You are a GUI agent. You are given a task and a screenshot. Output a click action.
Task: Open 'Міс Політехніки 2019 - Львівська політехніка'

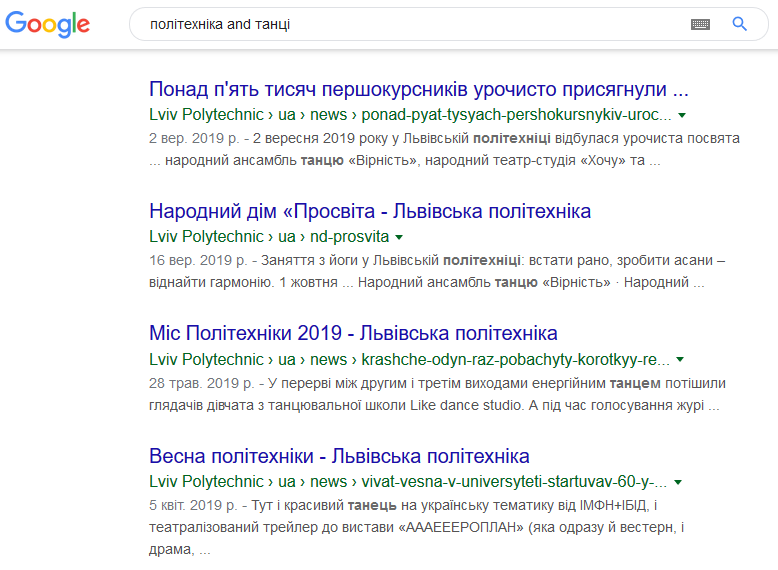353,333
